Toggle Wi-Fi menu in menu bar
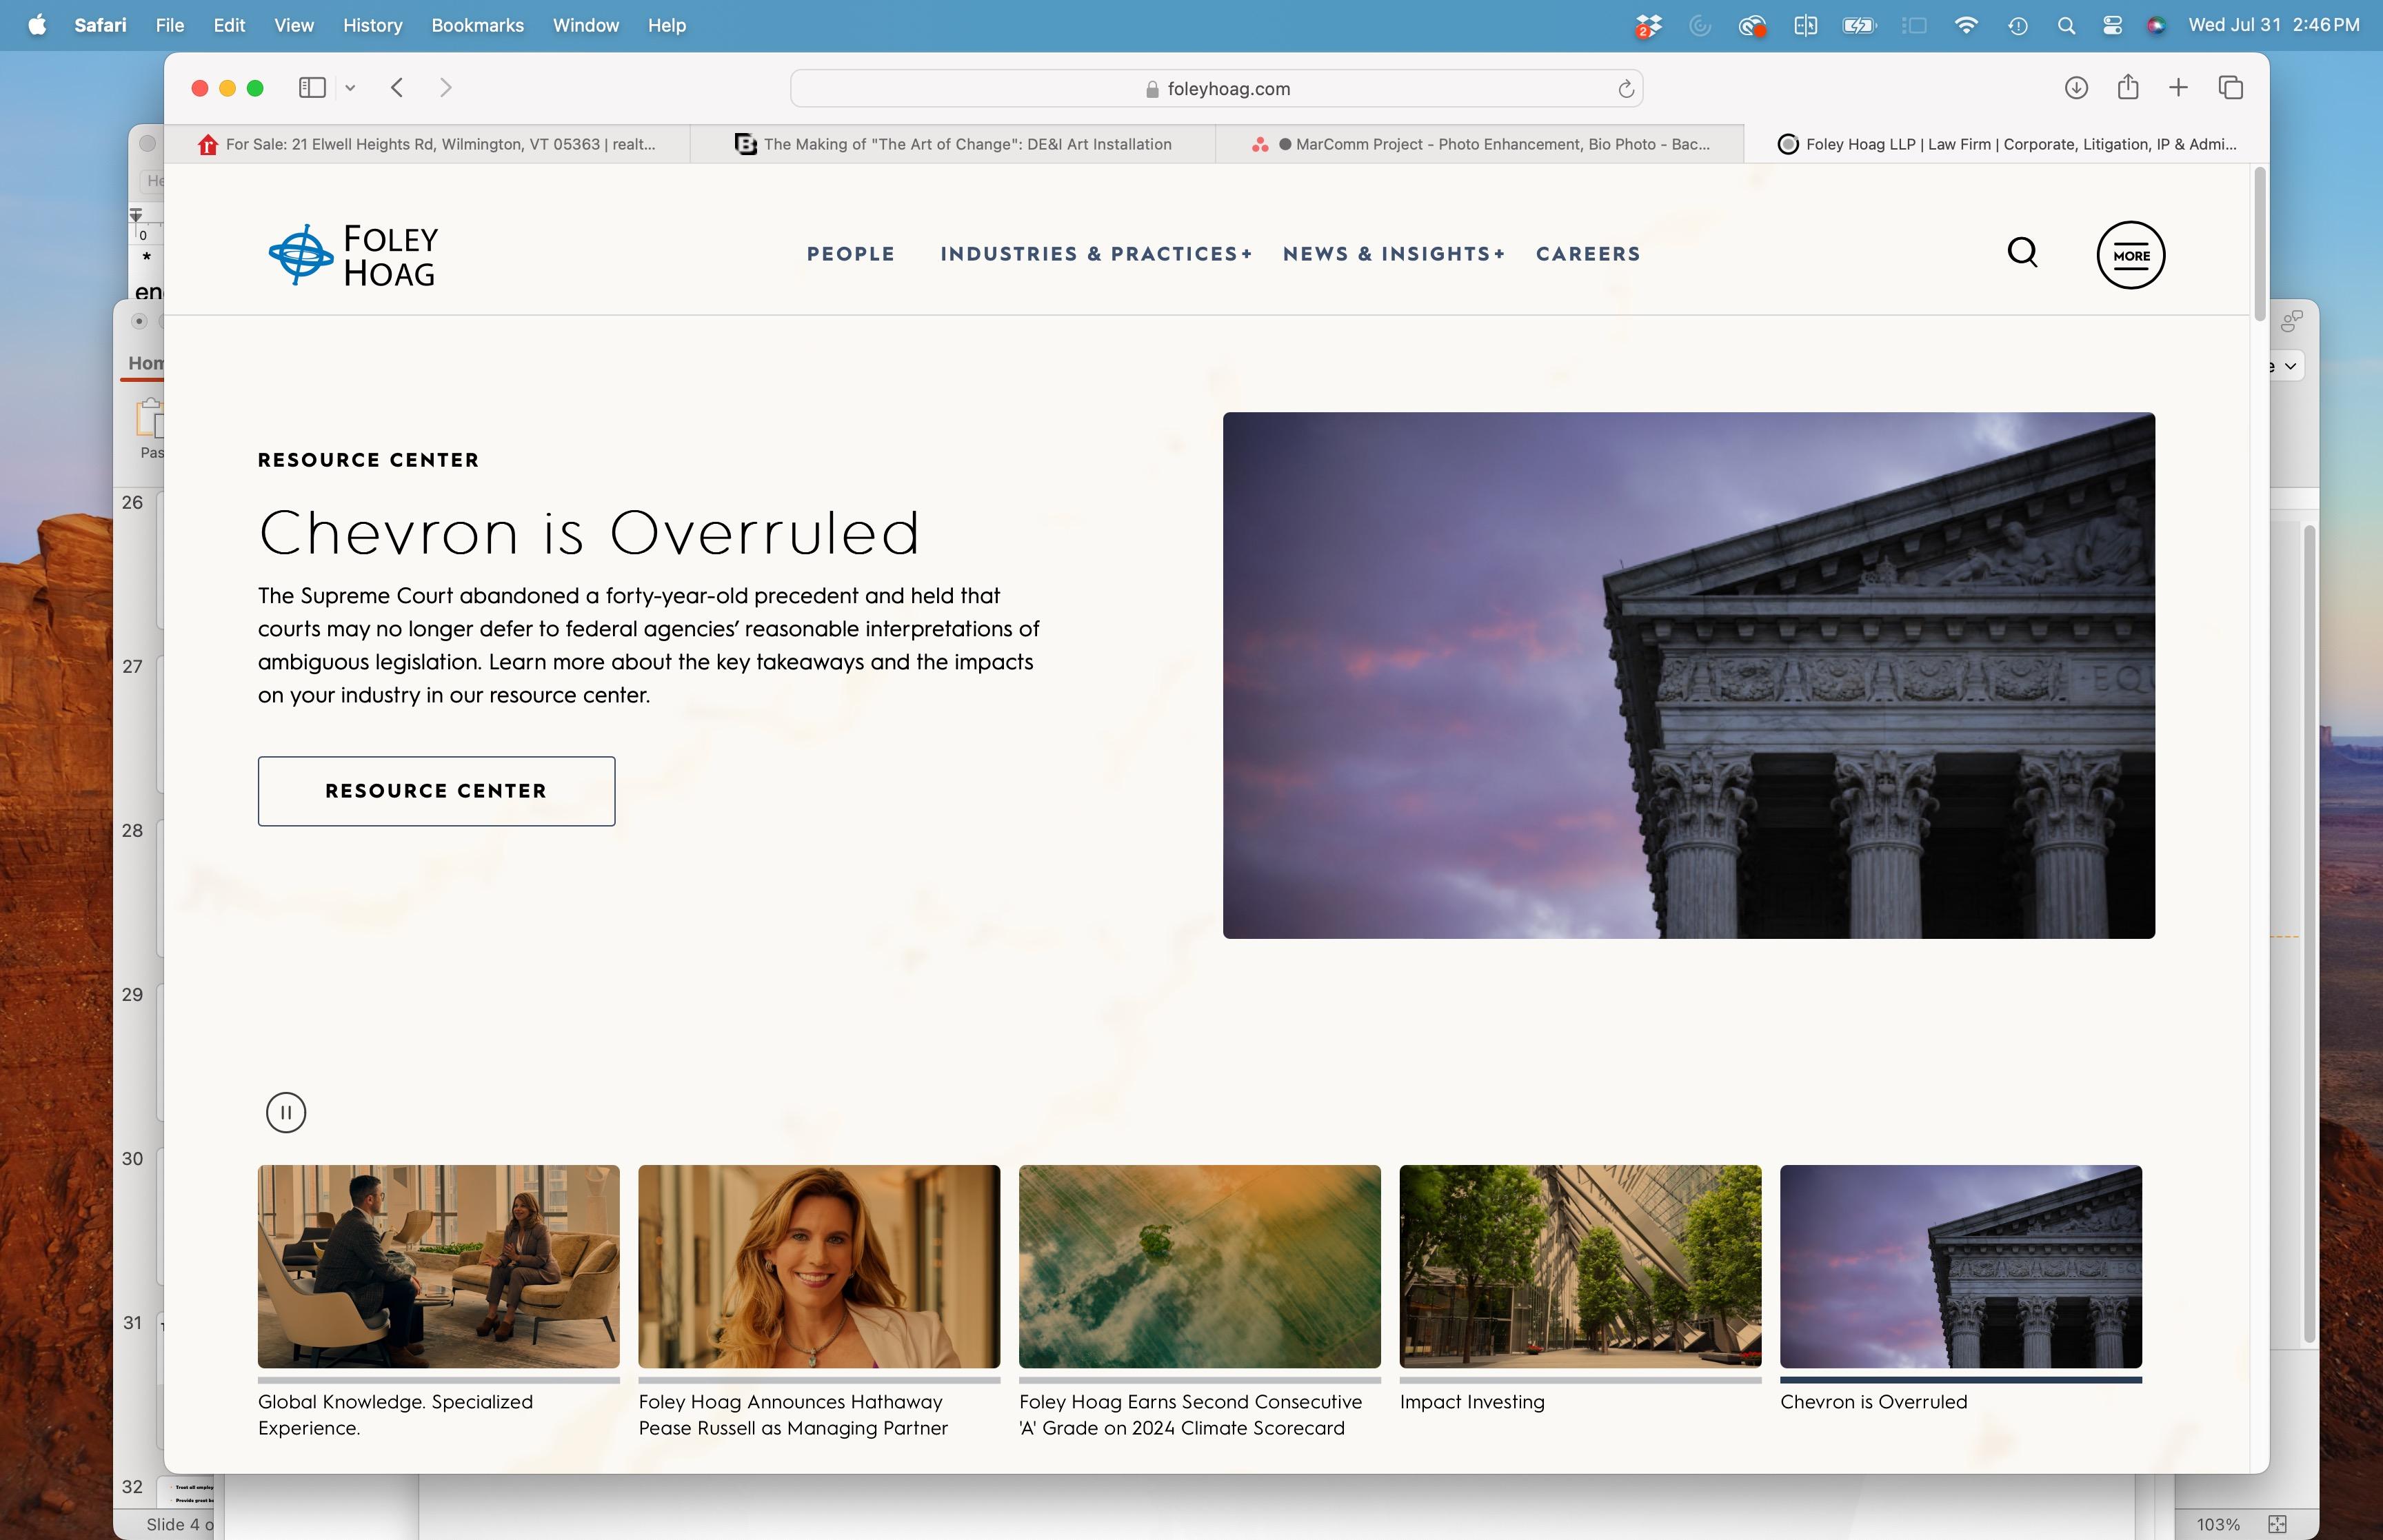The image size is (2383, 1540). (1965, 26)
